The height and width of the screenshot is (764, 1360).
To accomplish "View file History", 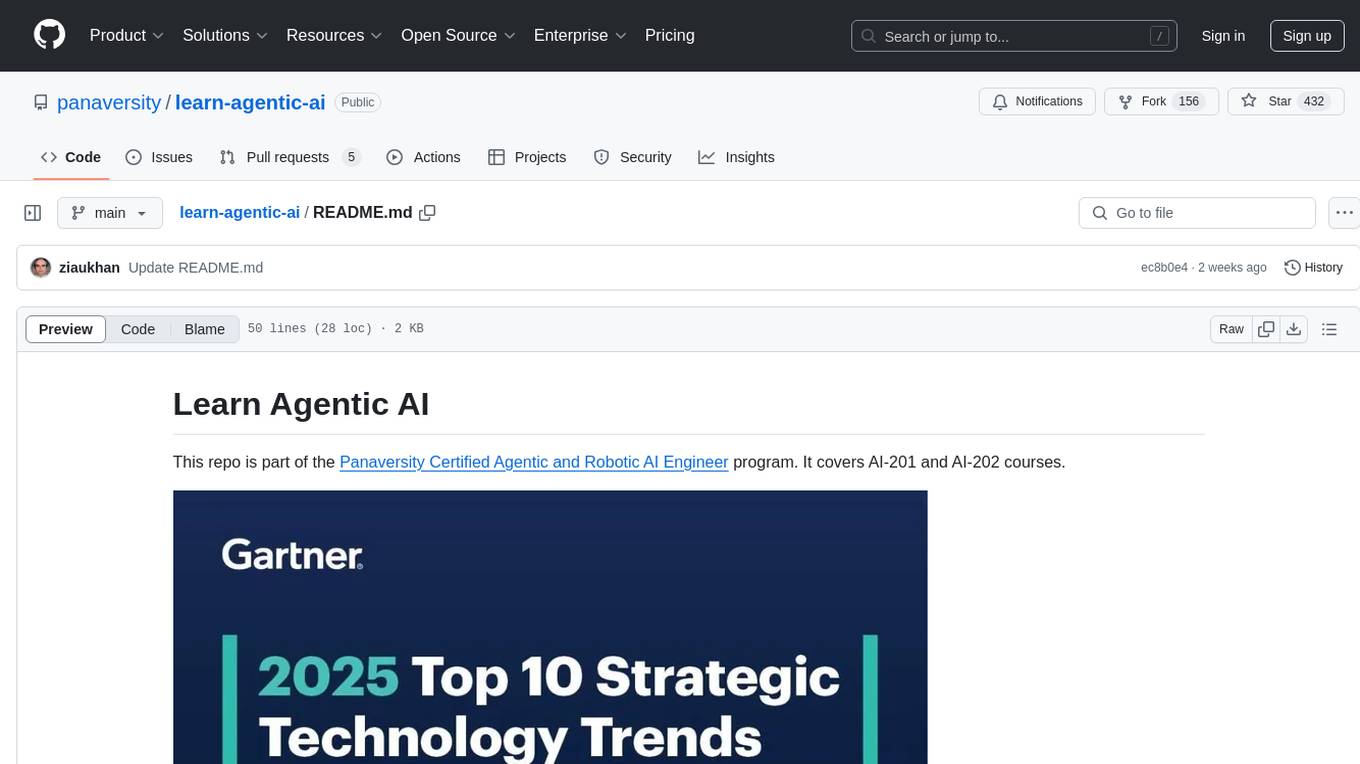I will coord(1313,267).
